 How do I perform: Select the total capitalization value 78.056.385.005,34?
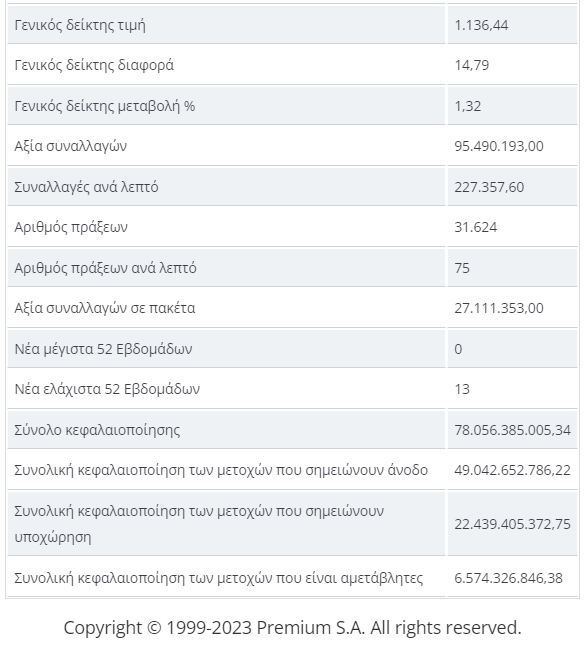512,430
